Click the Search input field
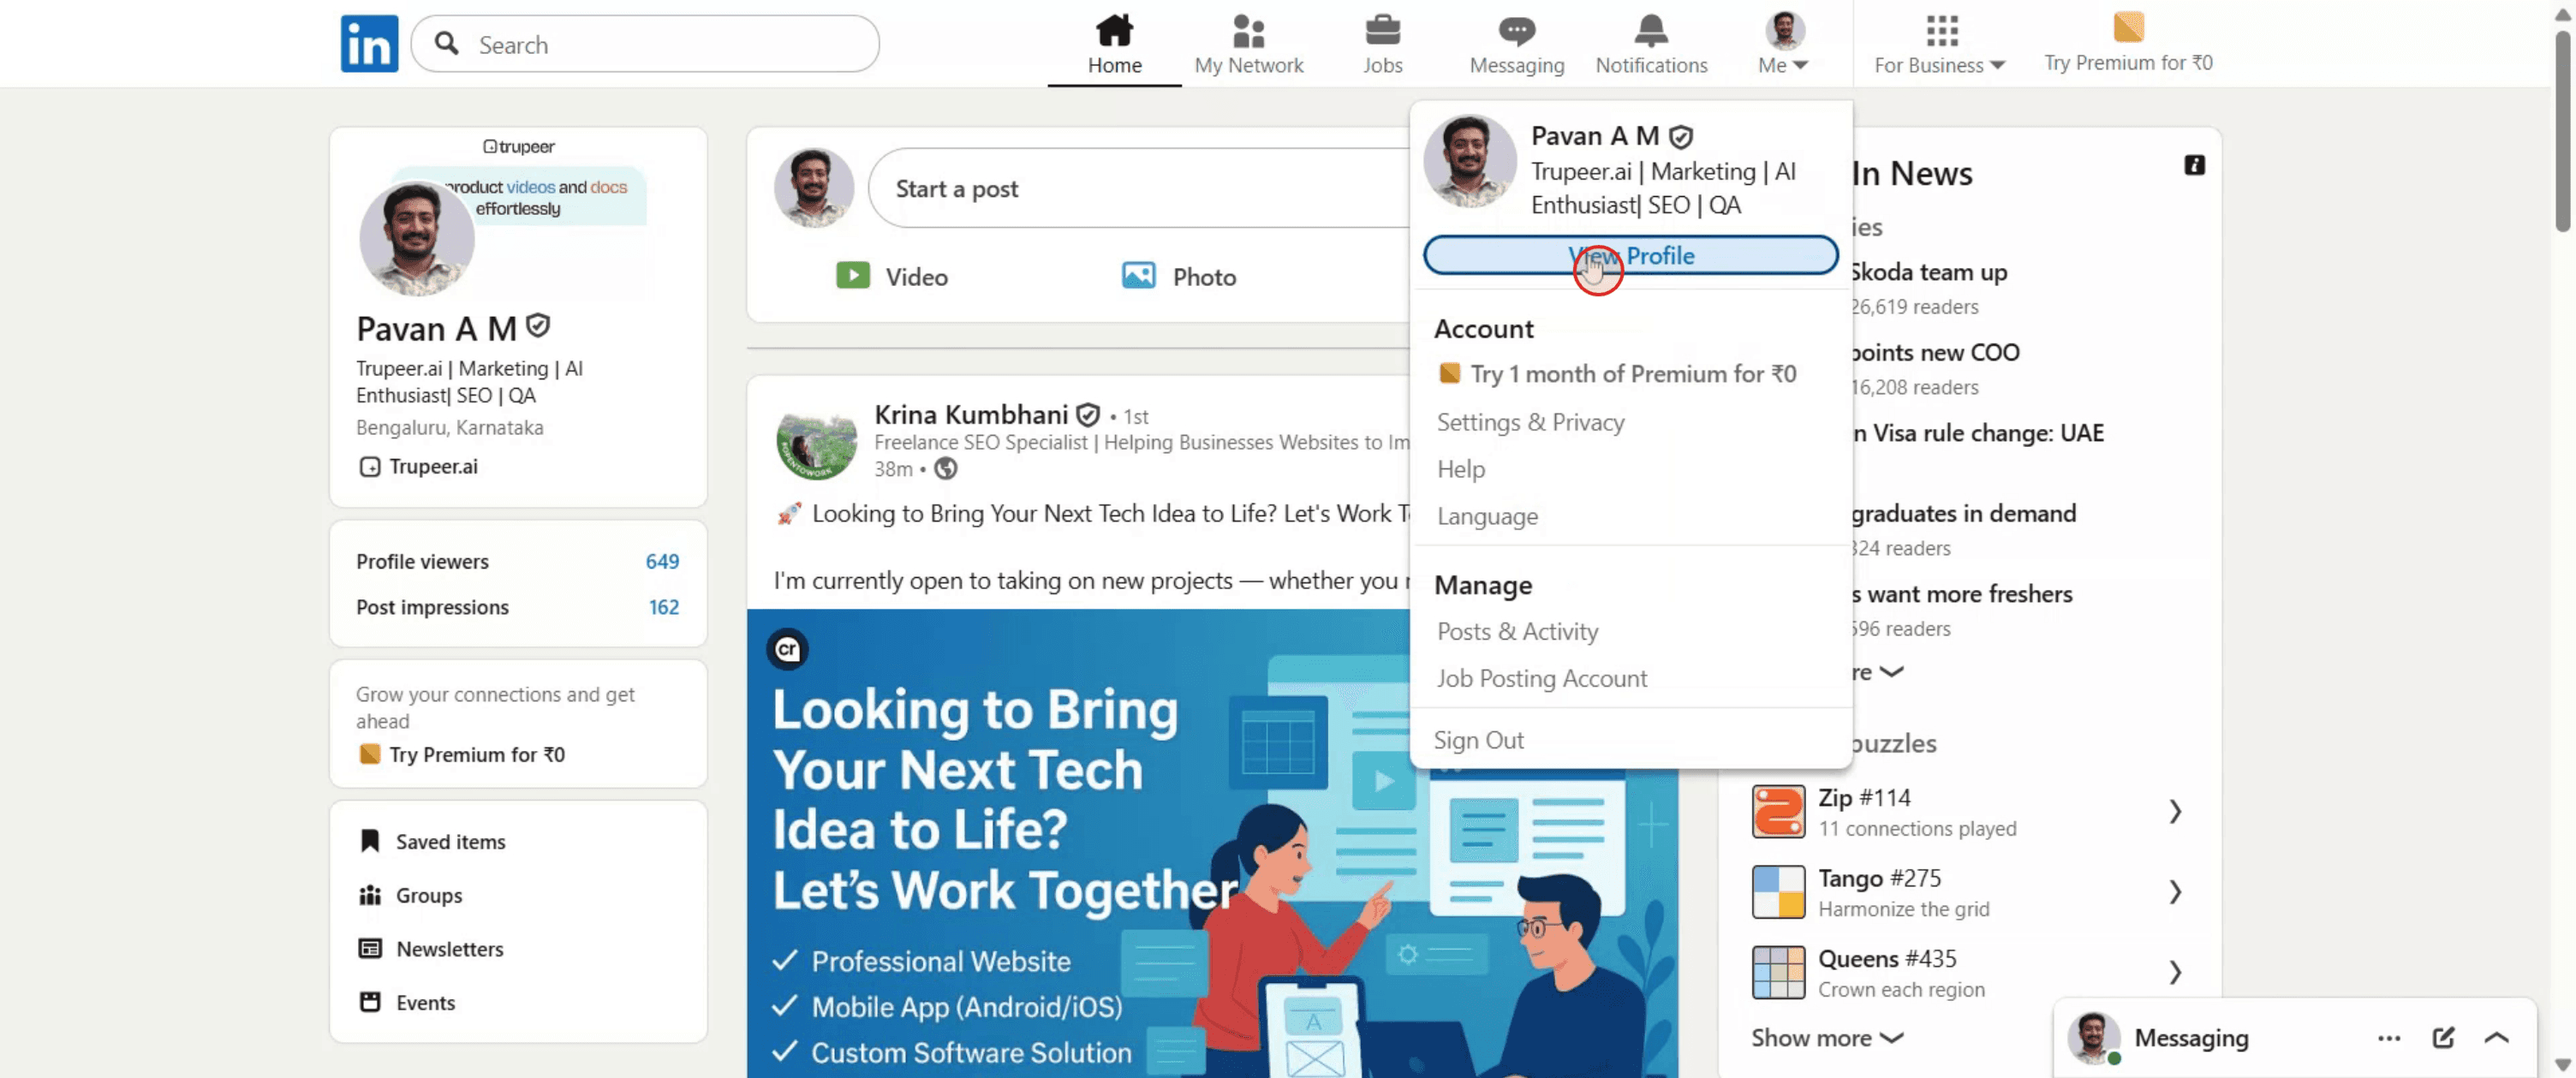The height and width of the screenshot is (1078, 2576). coord(645,44)
